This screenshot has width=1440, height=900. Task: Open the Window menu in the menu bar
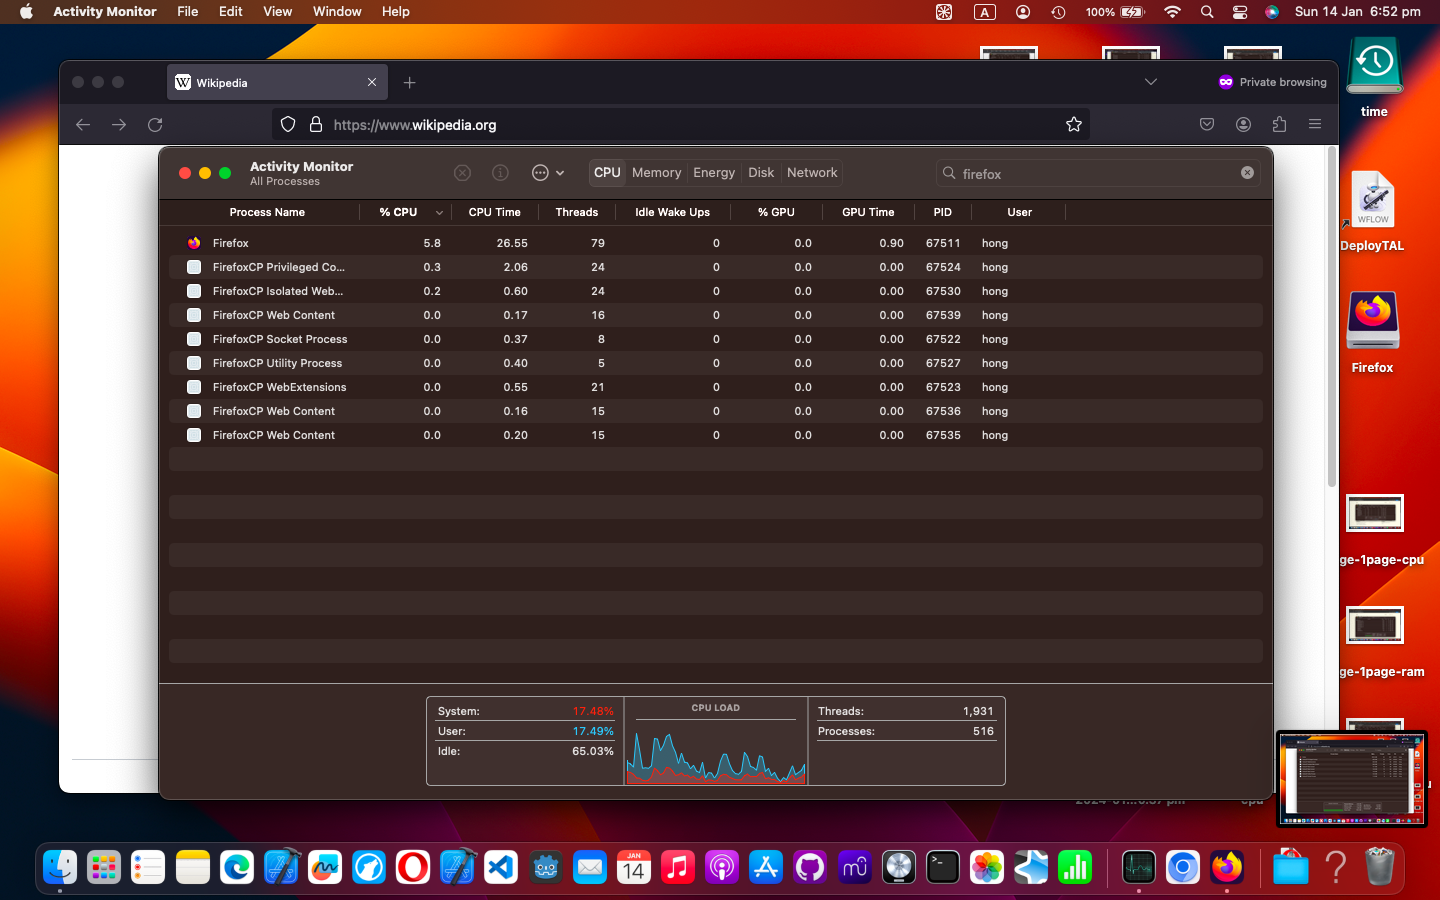click(337, 12)
